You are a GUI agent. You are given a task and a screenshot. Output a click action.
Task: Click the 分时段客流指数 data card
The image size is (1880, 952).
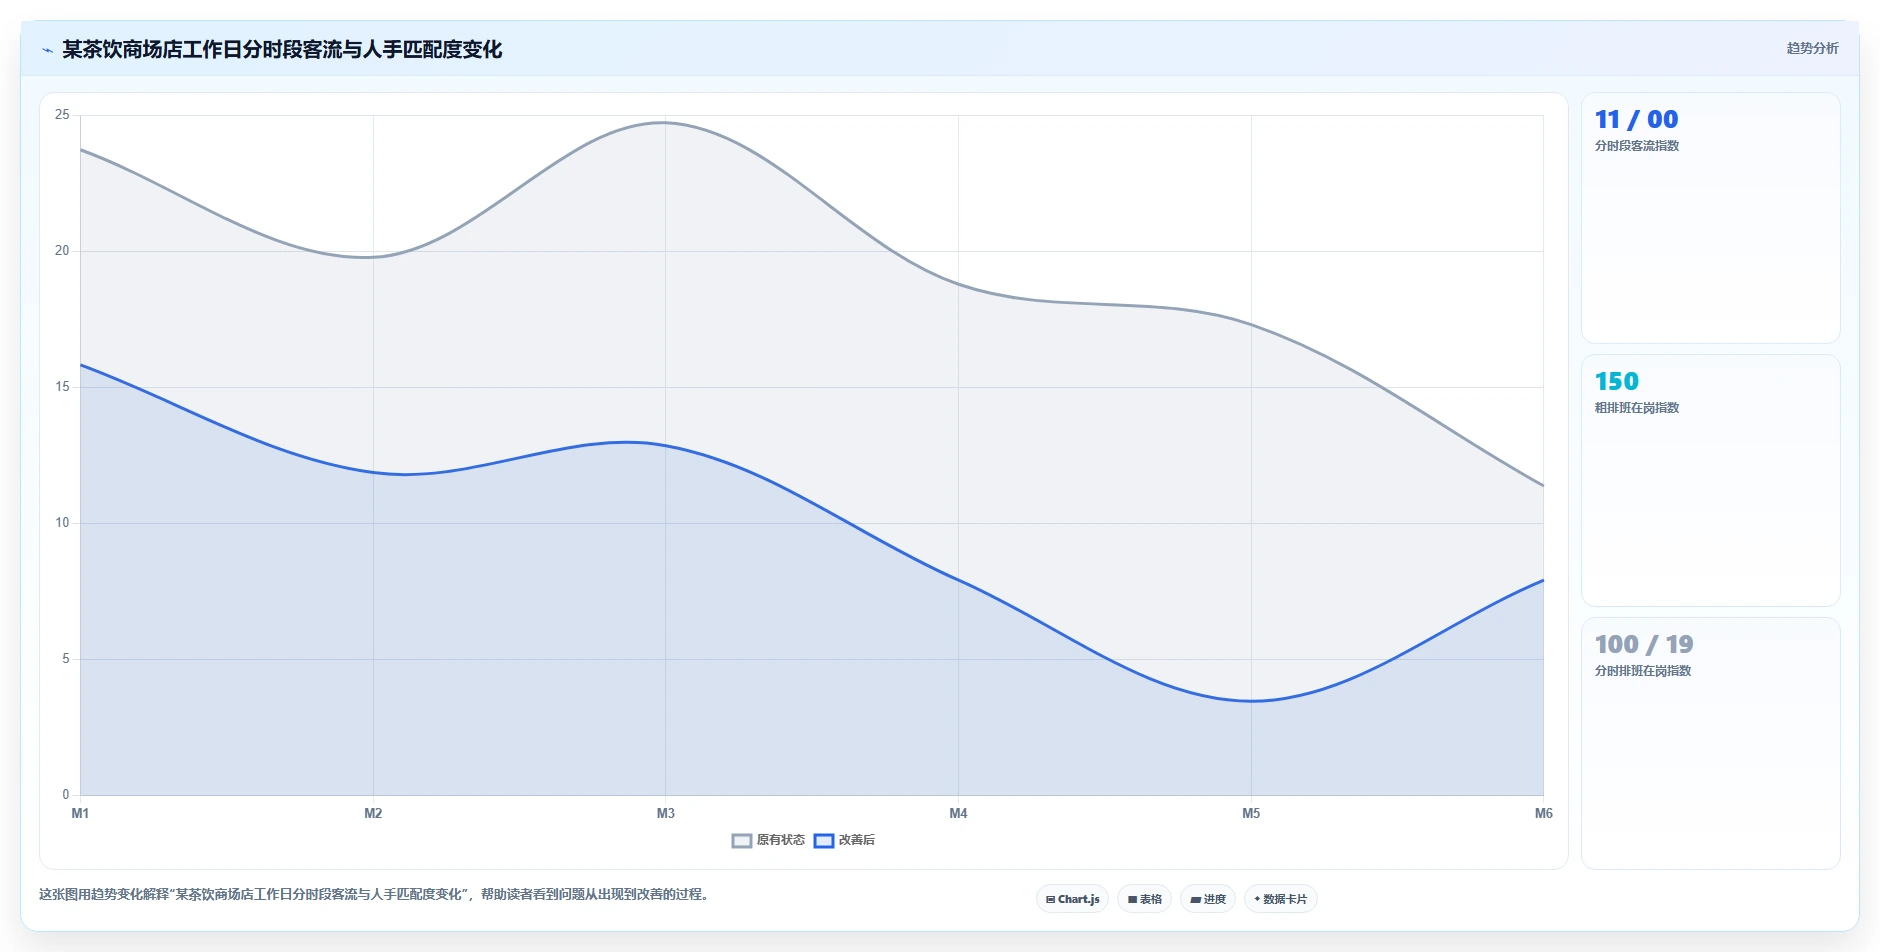click(1710, 218)
